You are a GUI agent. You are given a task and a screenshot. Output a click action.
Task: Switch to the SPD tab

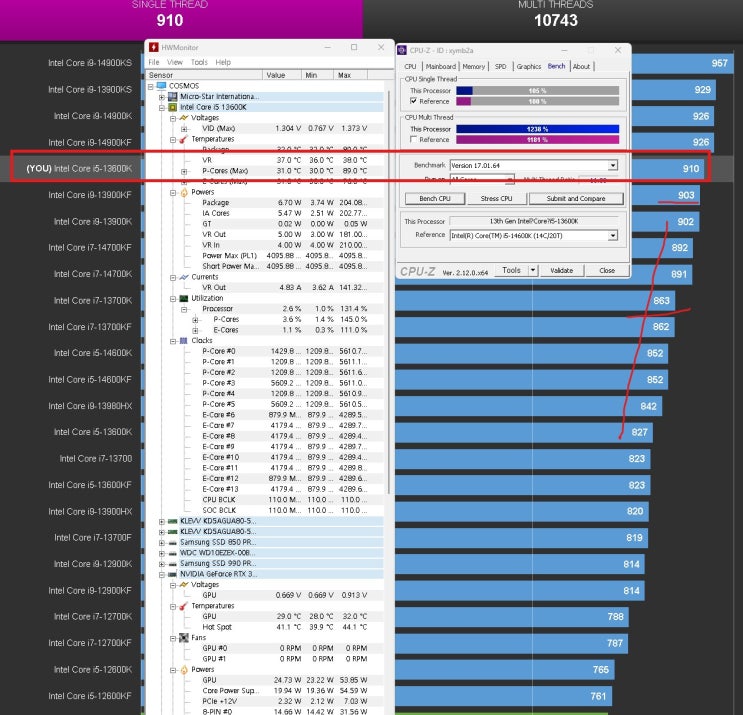click(500, 66)
